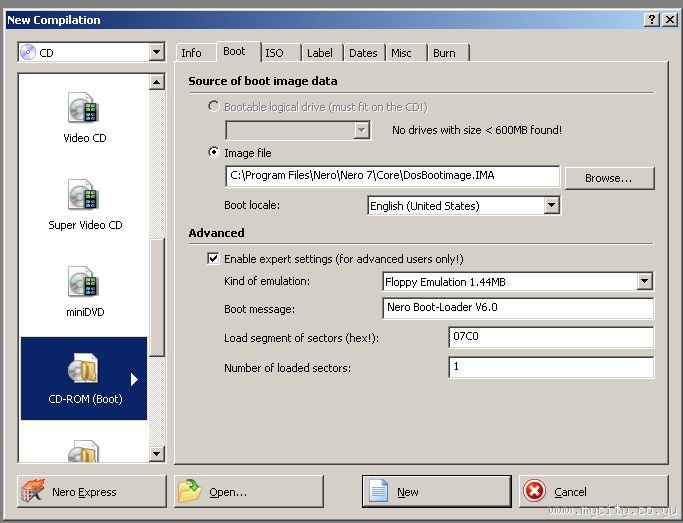This screenshot has height=523, width=683.
Task: Select the CD-ROM (Boot) compilation icon
Action: click(x=84, y=368)
